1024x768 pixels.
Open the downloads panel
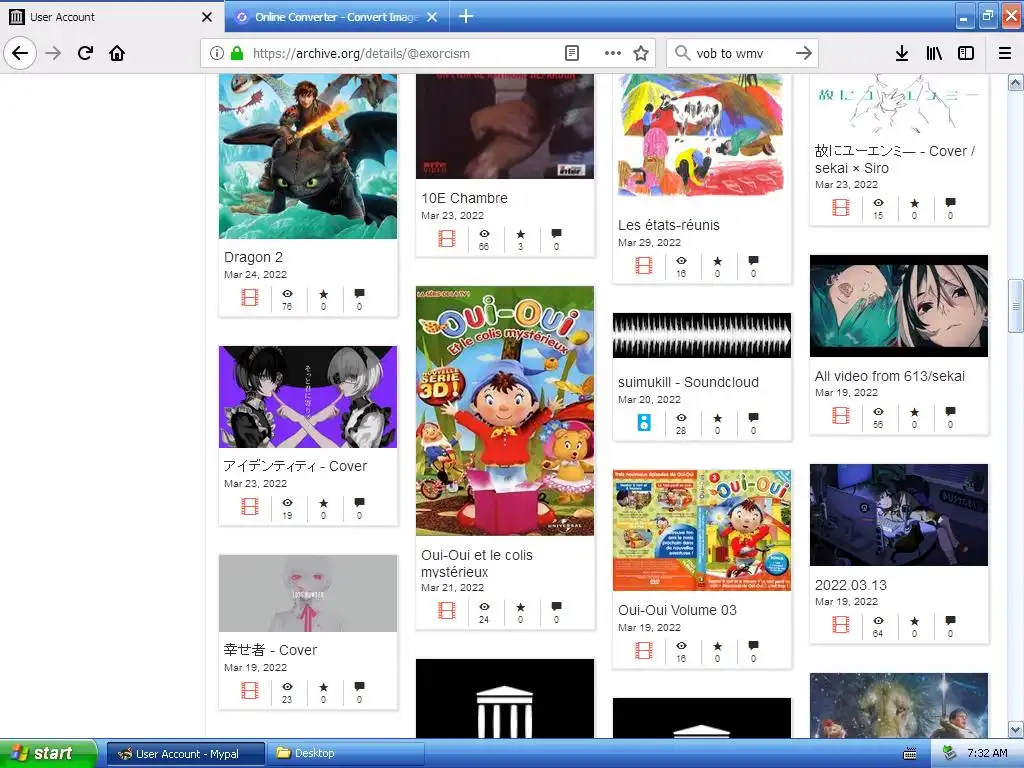pos(902,53)
